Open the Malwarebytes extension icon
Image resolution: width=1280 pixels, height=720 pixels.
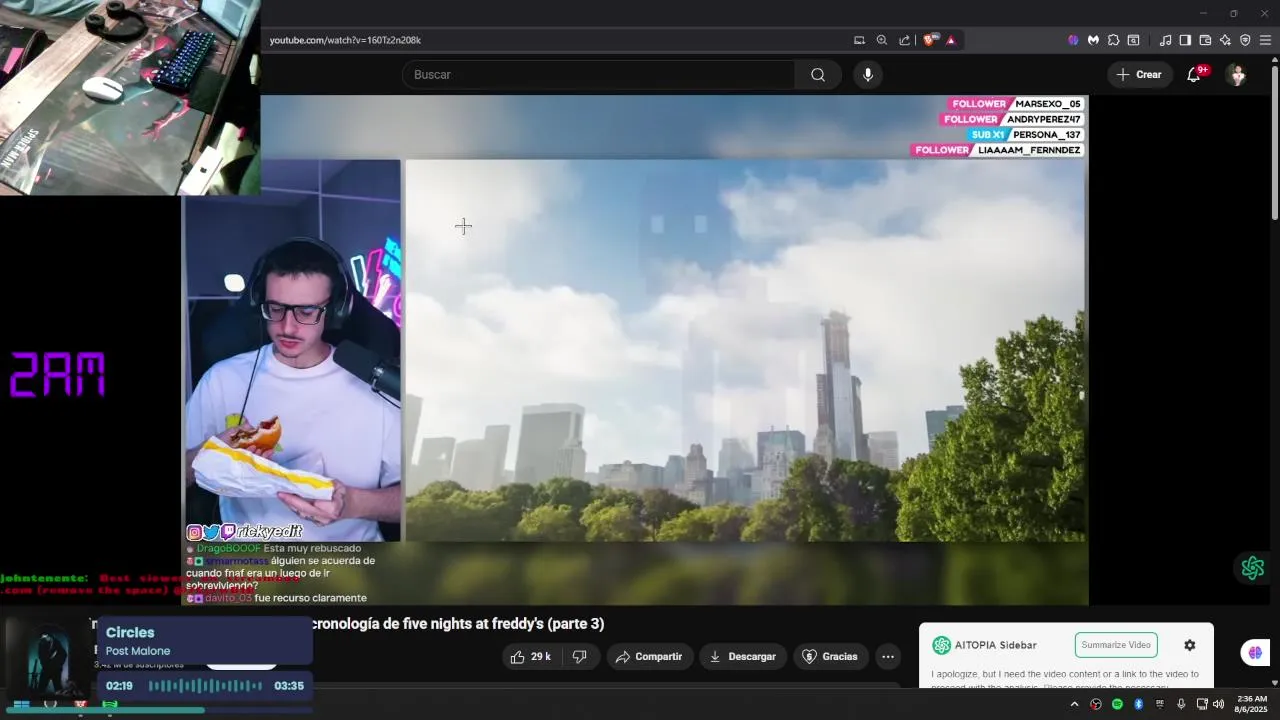point(1093,40)
